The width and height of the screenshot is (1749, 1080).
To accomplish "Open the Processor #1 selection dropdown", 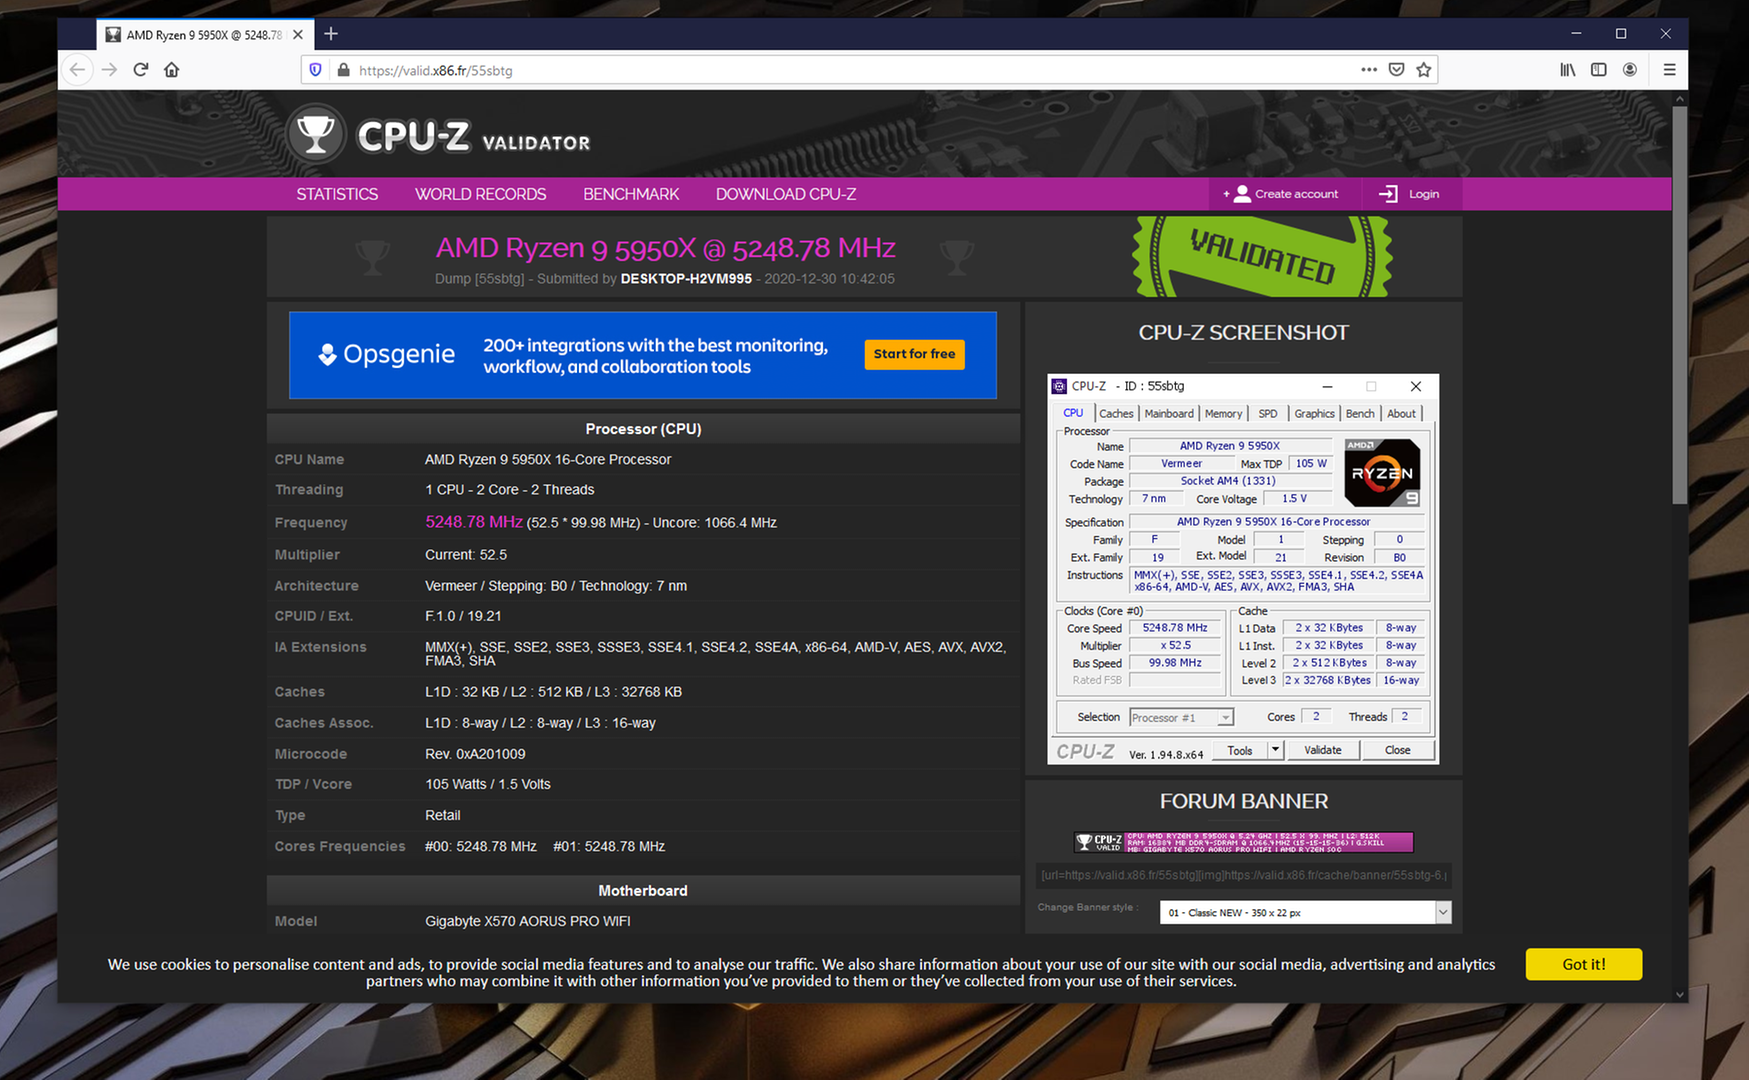I will pyautogui.click(x=1181, y=718).
